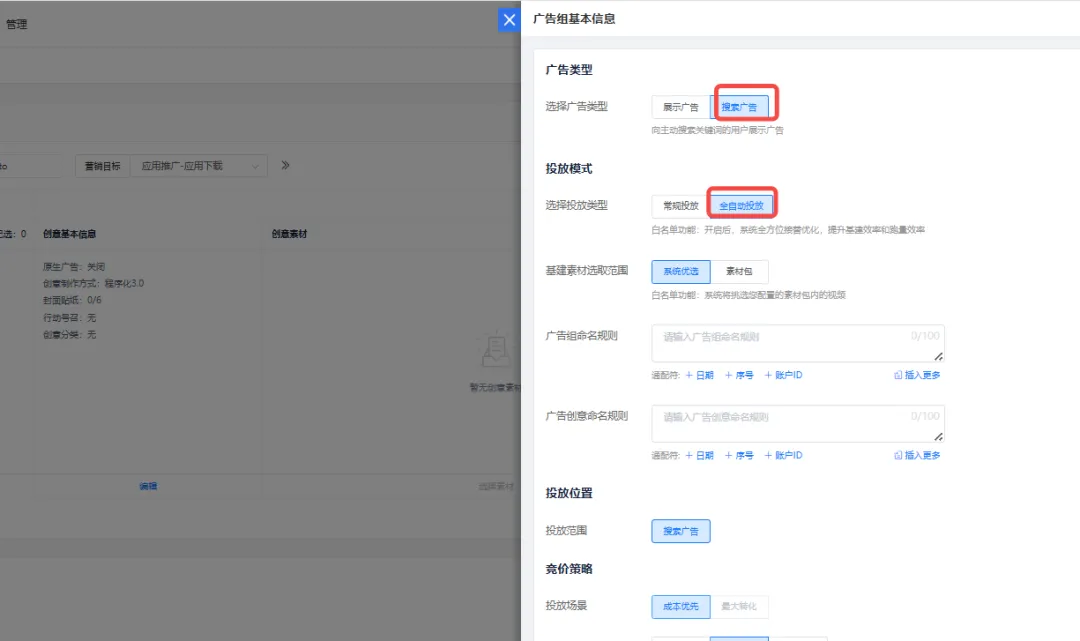Select 搜索广告 under 投放范围
The height and width of the screenshot is (641, 1080).
(681, 531)
